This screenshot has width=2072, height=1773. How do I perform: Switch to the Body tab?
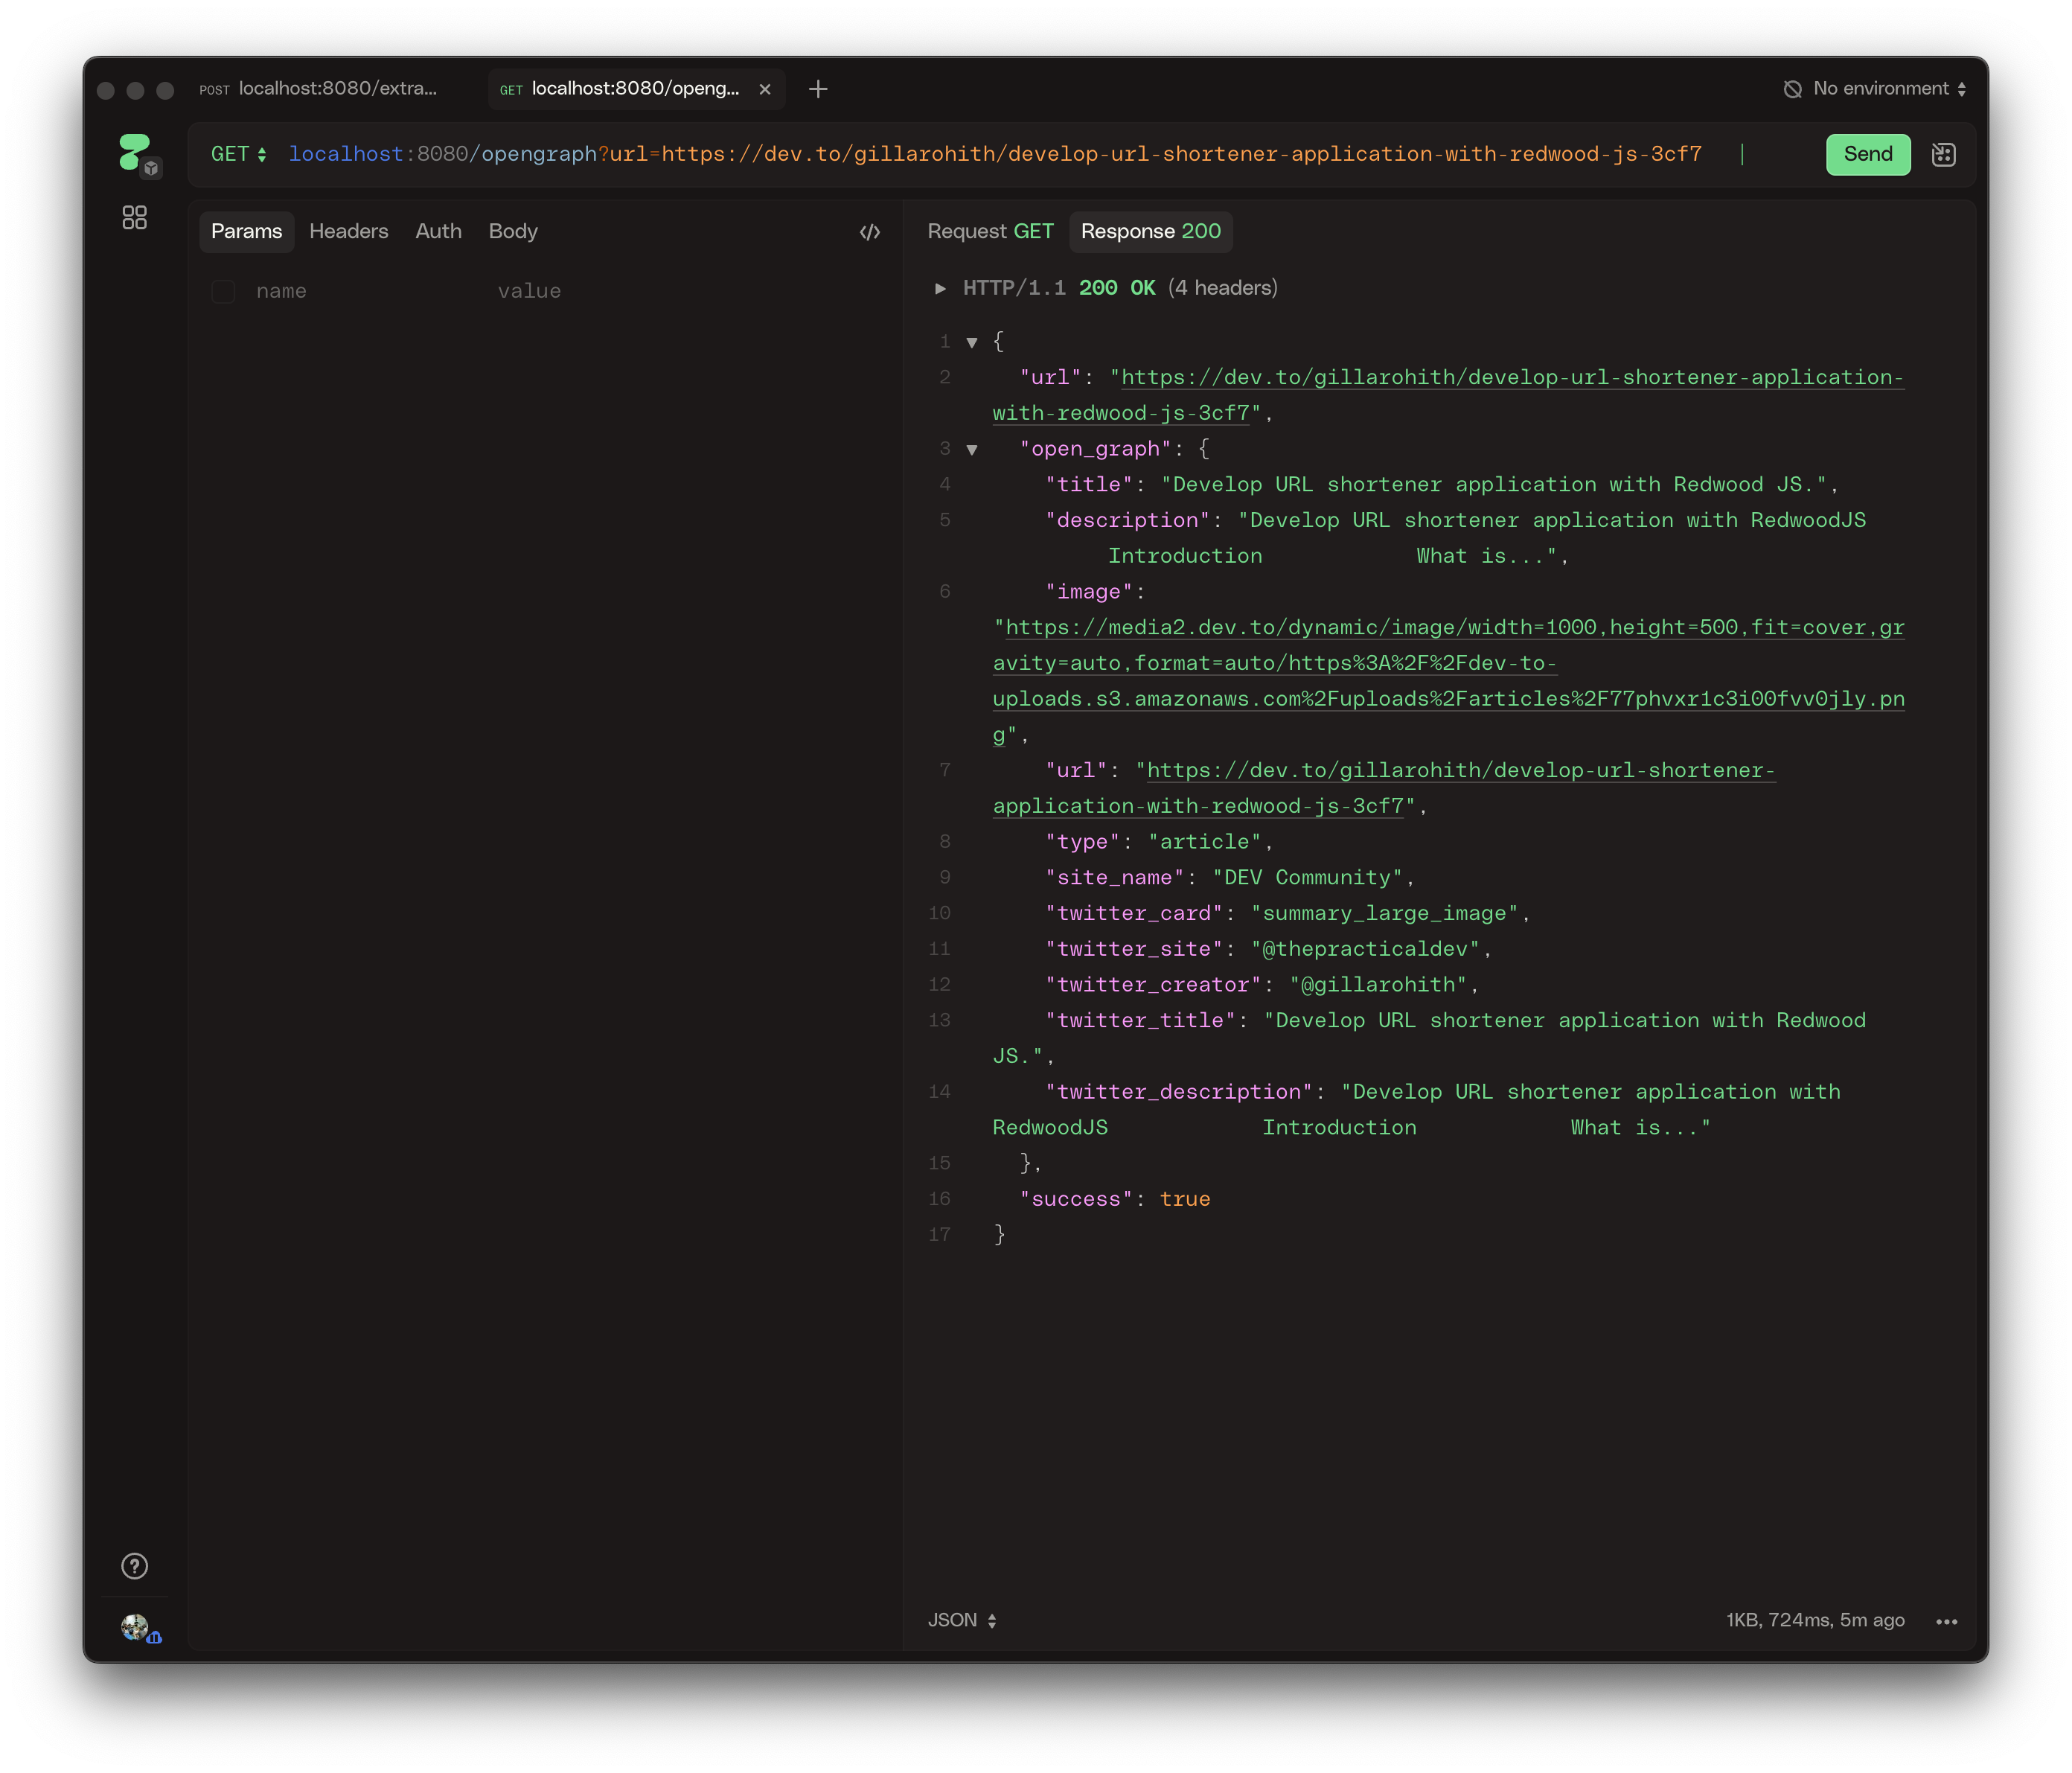tap(513, 231)
